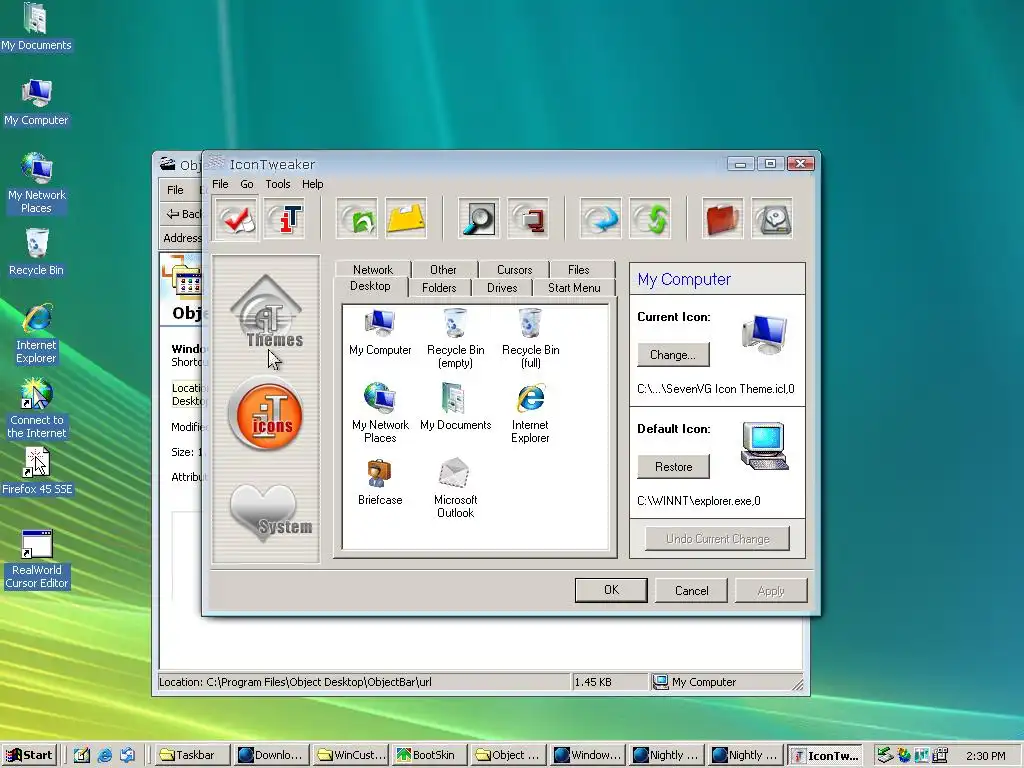Click default icon path C:\WINNT\explorer.exe,0

(x=699, y=501)
